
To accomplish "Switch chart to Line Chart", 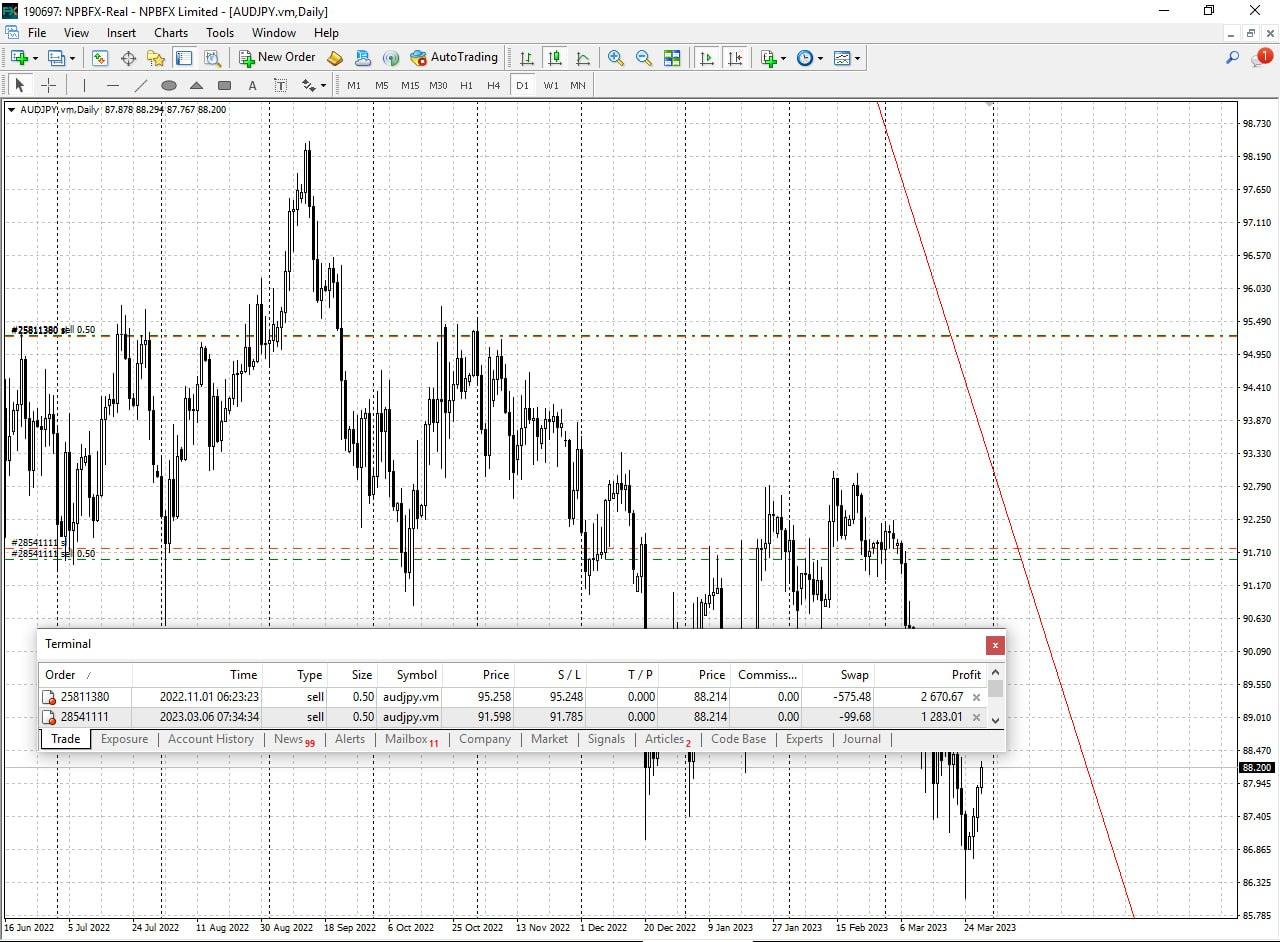I will (x=583, y=58).
